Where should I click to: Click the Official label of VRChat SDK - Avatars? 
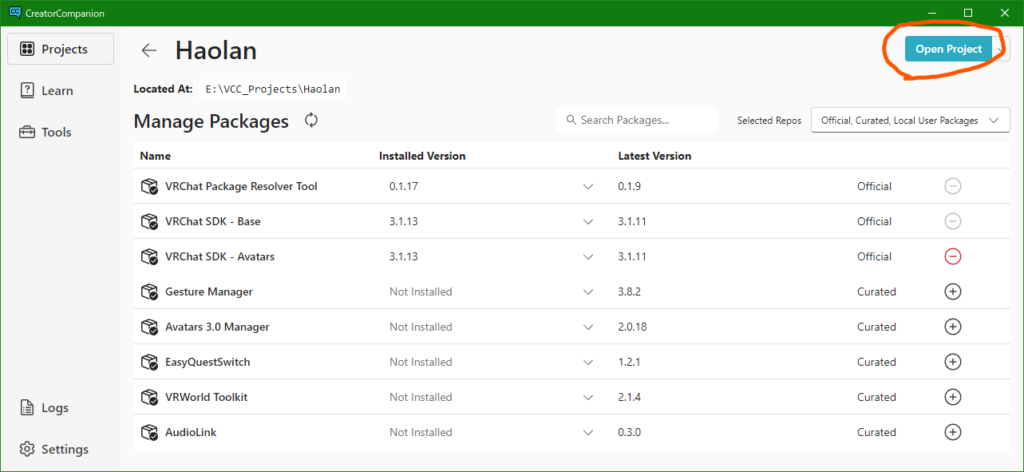click(x=874, y=257)
